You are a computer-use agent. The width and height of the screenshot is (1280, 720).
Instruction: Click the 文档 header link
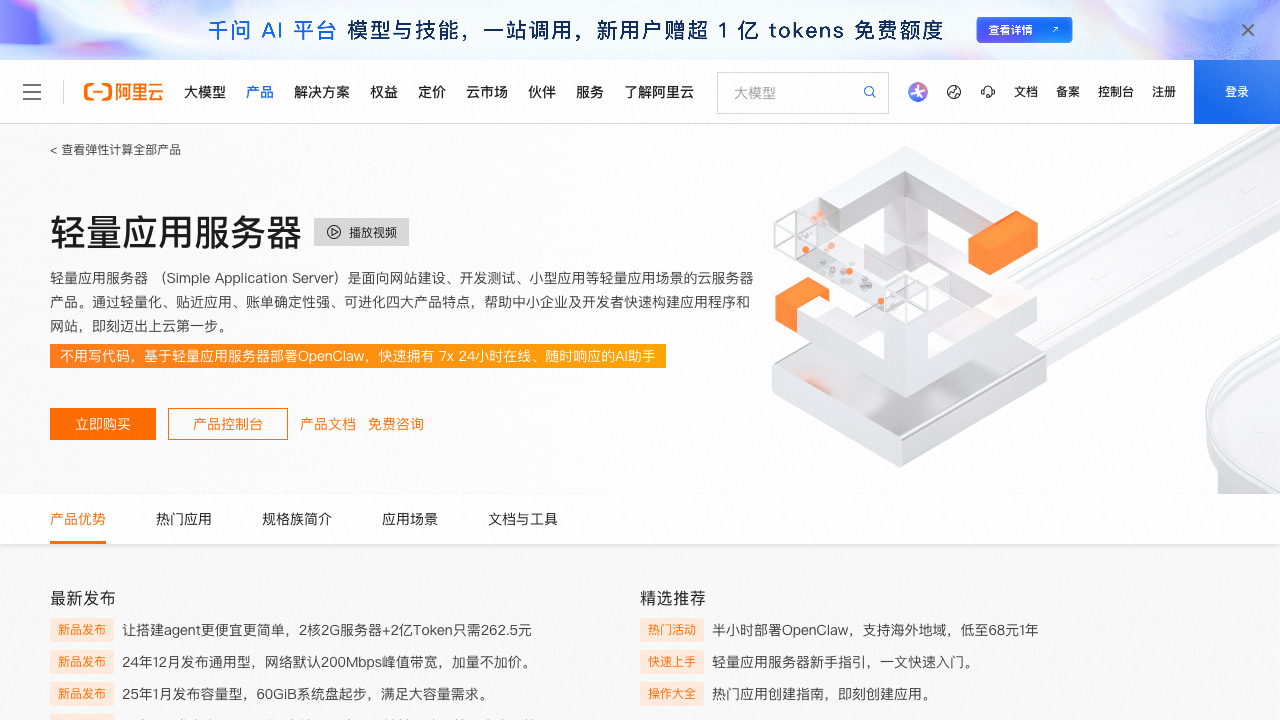[1026, 92]
